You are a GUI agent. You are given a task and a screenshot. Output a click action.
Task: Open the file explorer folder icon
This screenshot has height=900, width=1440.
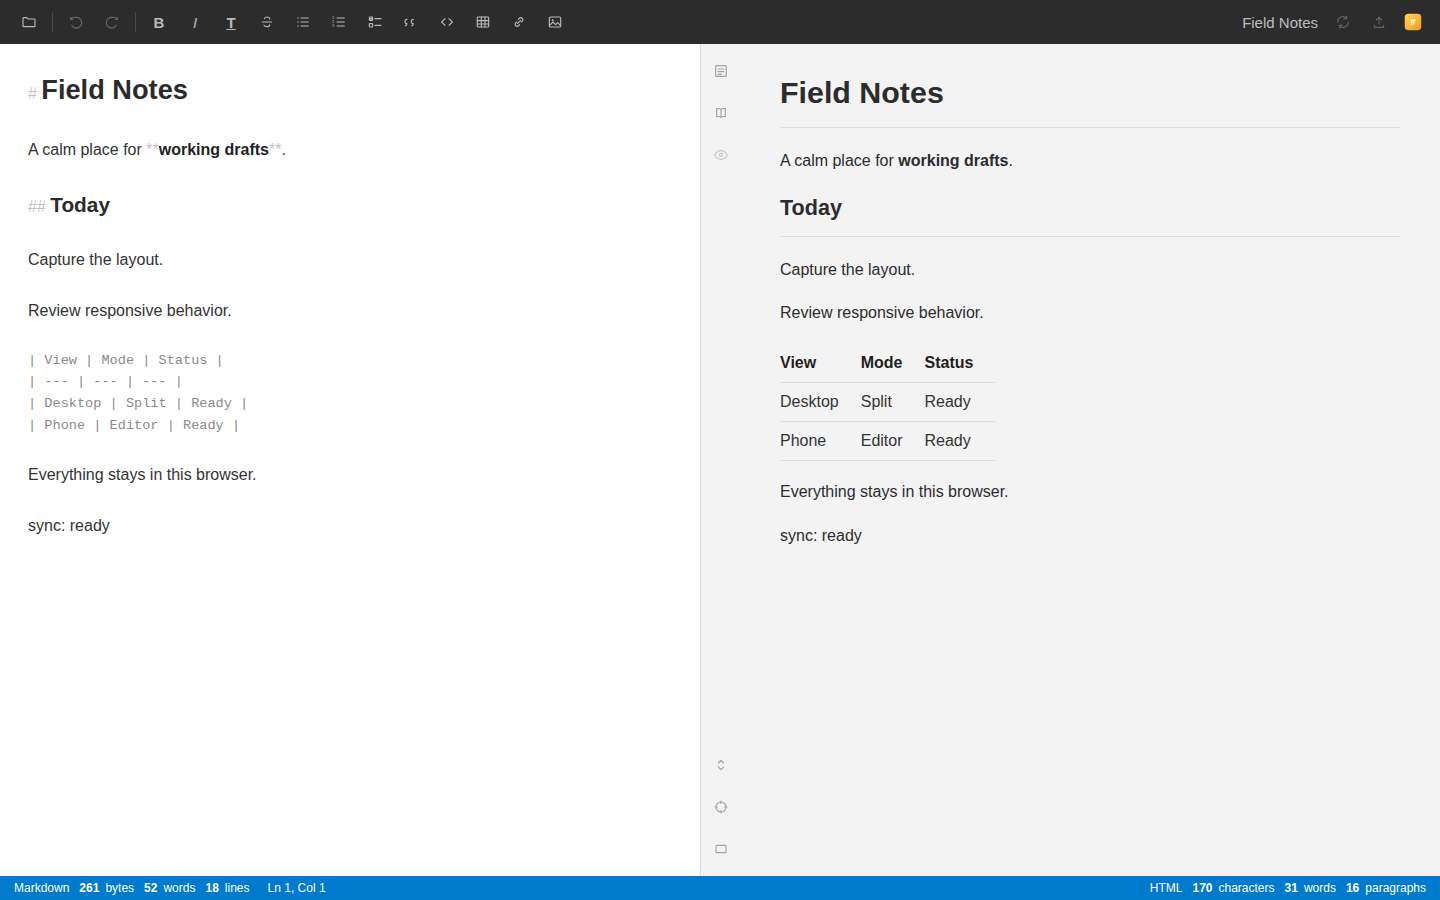coord(29,22)
